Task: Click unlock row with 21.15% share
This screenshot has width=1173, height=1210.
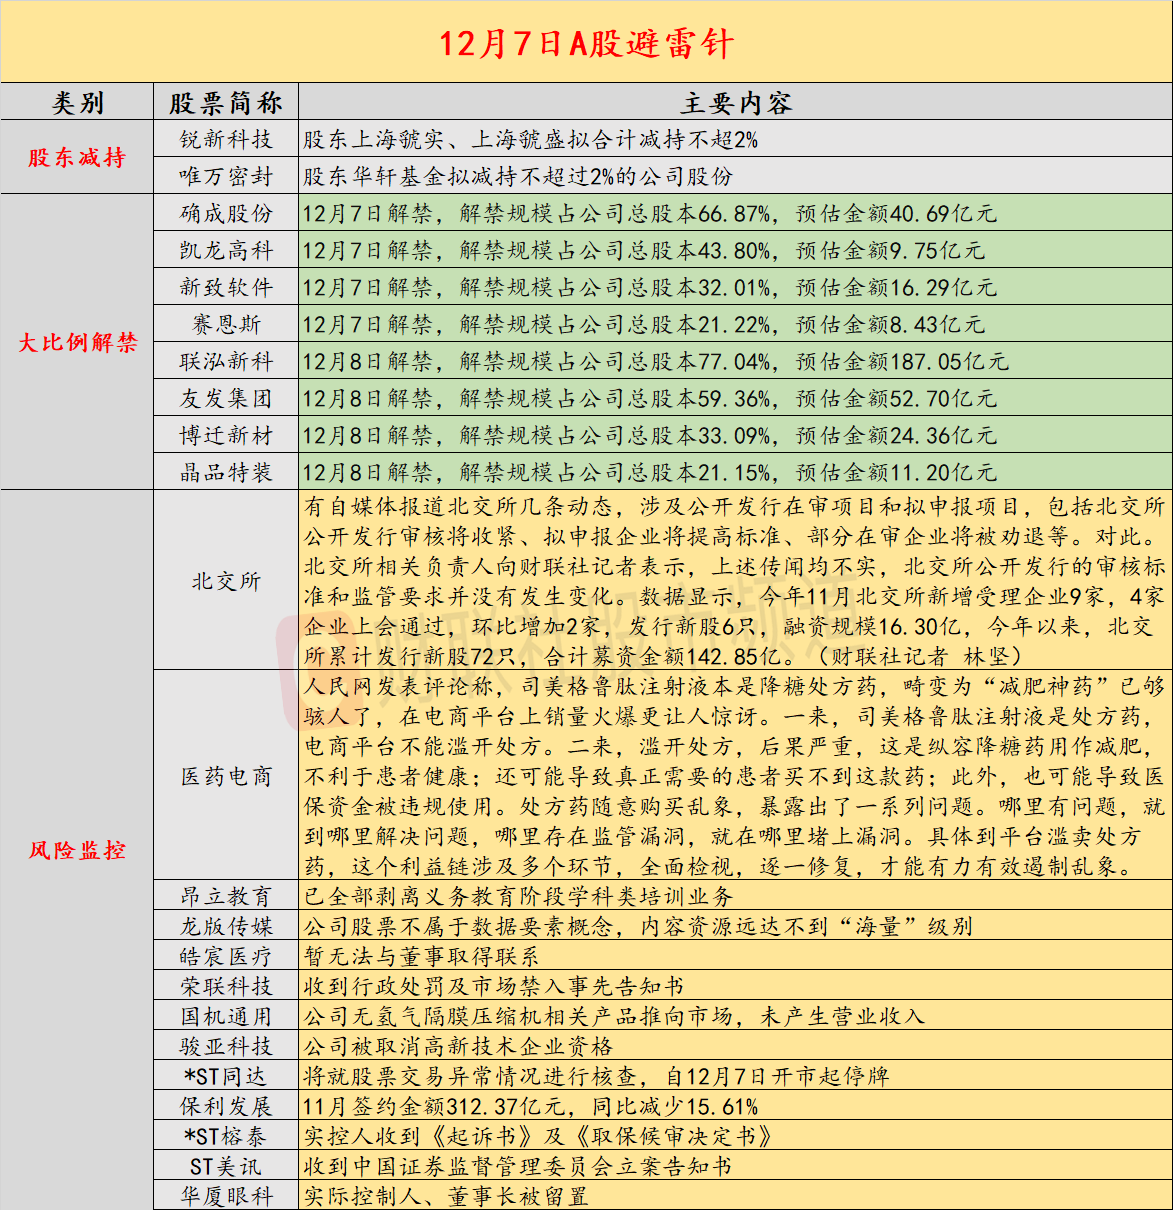Action: (x=735, y=472)
